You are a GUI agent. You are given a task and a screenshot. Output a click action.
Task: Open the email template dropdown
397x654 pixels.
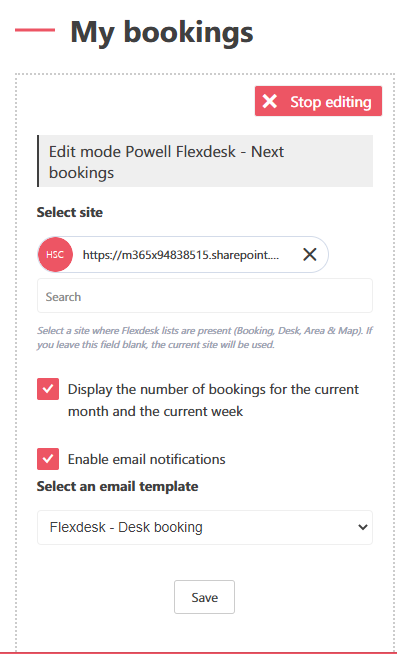click(205, 527)
